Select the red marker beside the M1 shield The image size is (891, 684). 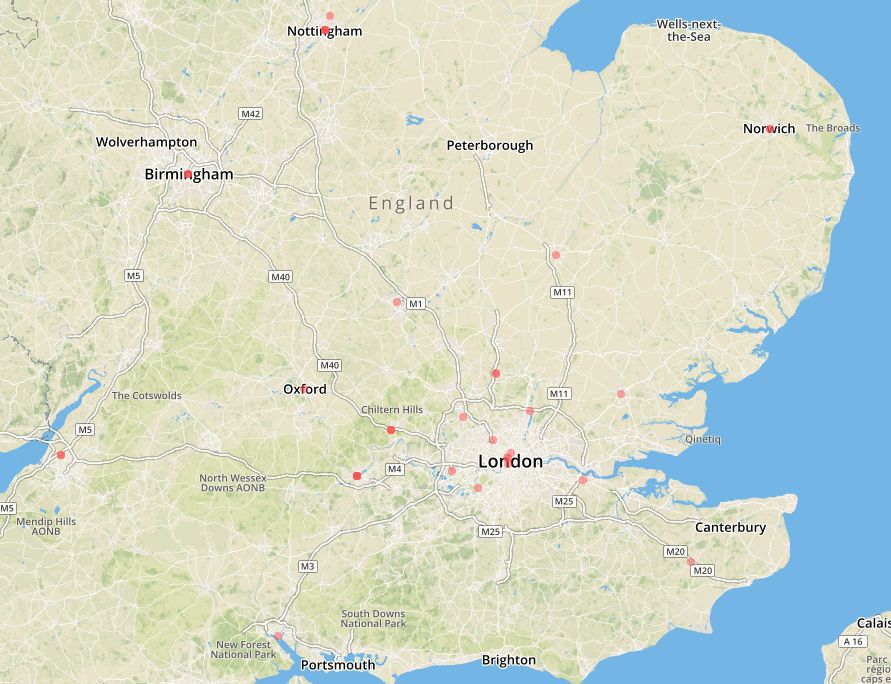(397, 302)
